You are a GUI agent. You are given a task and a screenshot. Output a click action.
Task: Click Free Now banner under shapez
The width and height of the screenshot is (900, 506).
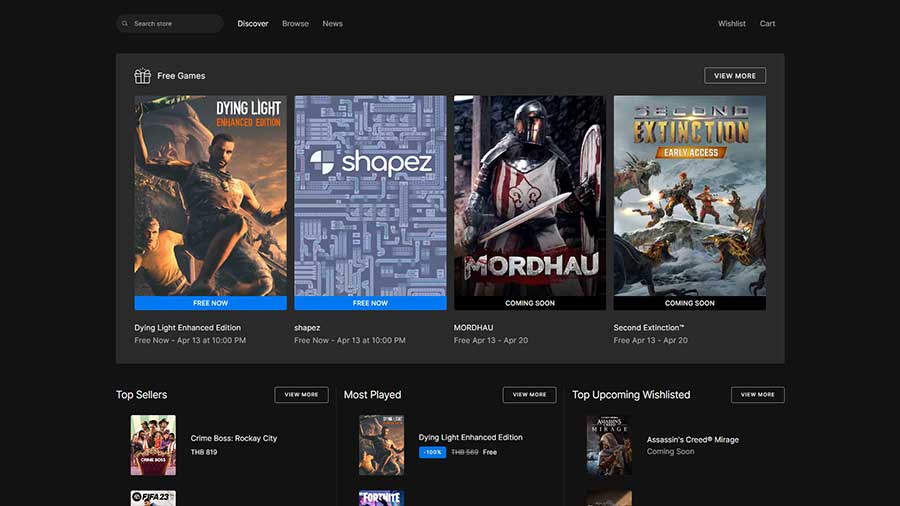[x=370, y=303]
